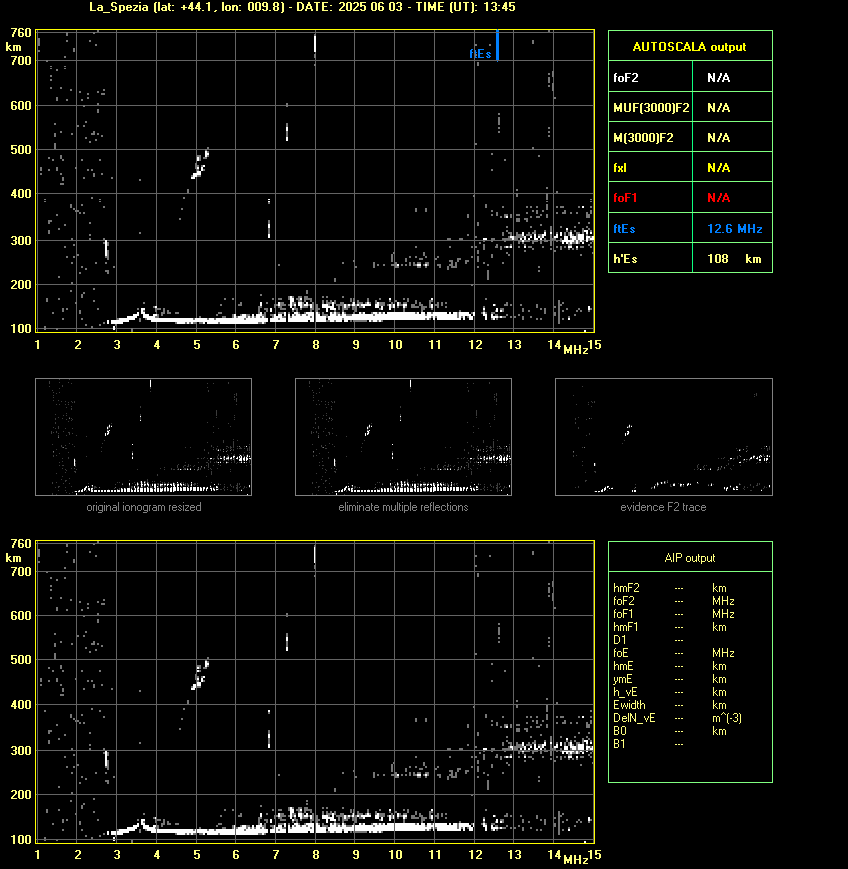Click the 760 height tick on the lower ionogram
This screenshot has height=869, width=848.
click(21, 544)
